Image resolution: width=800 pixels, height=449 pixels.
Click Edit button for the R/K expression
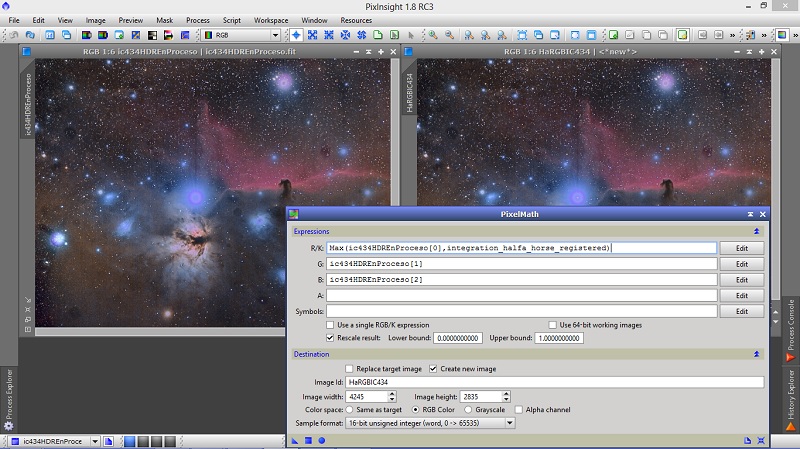coord(741,248)
